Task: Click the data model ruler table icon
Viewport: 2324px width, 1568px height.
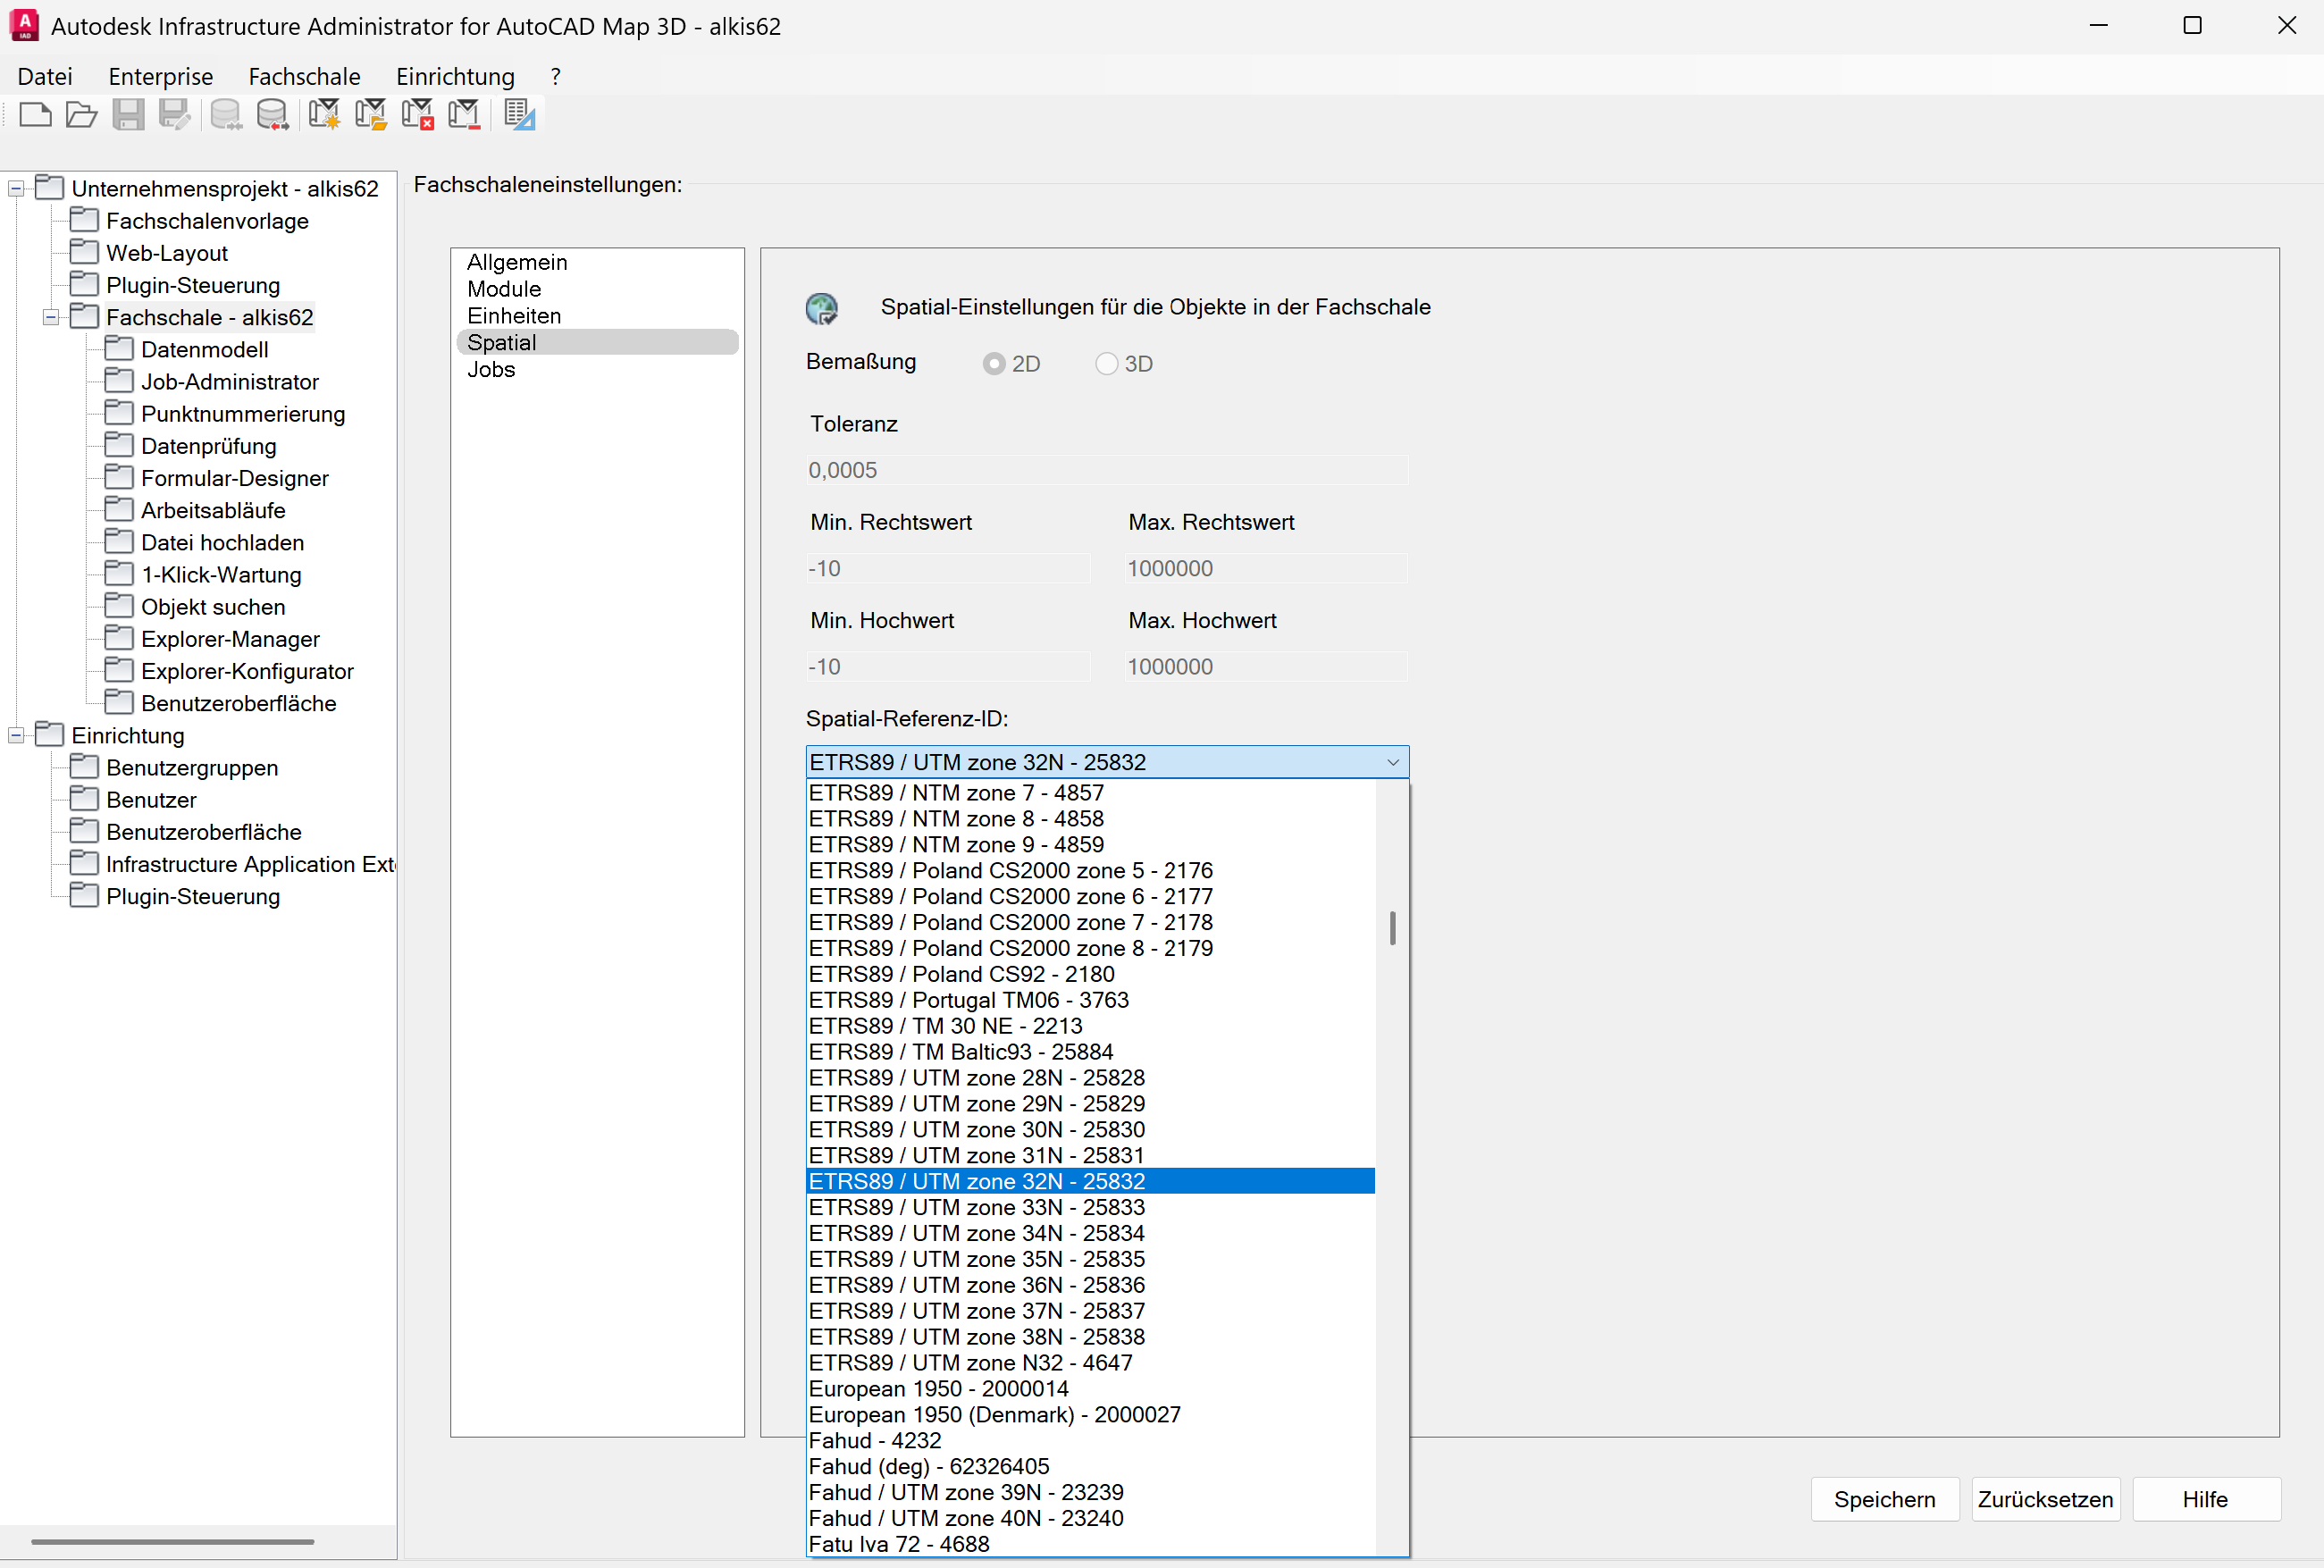Action: [x=519, y=115]
